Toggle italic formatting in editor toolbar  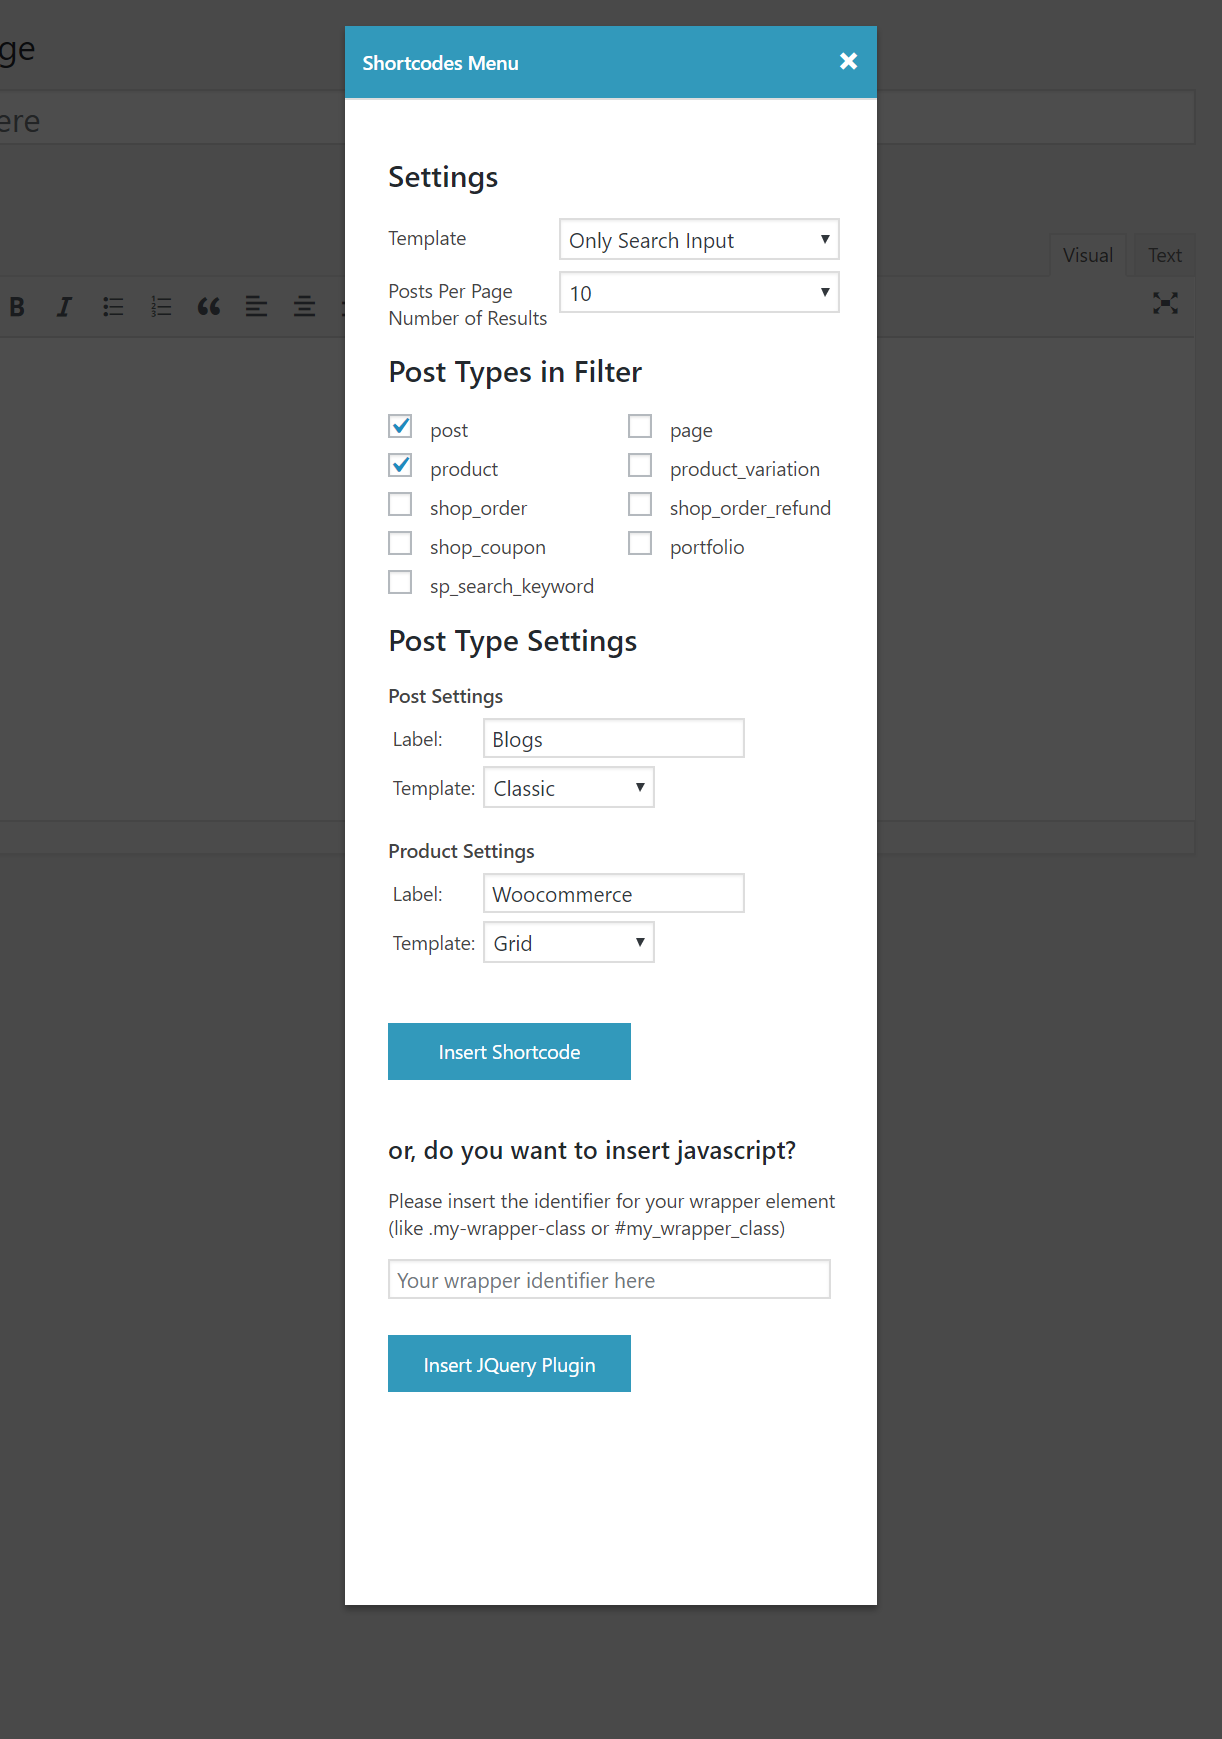point(64,307)
